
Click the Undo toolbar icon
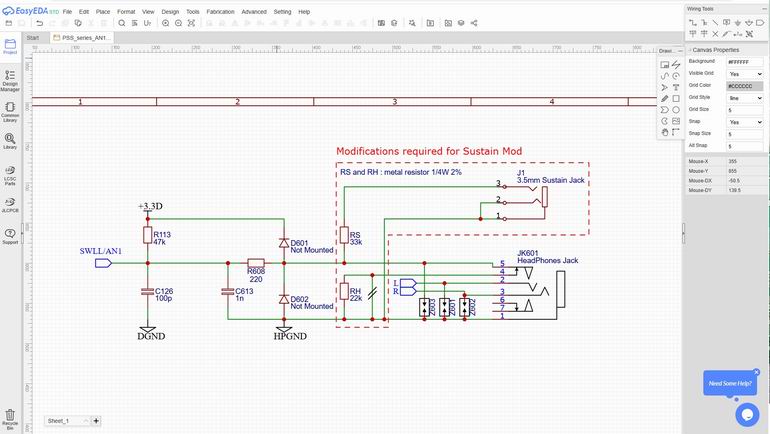pyautogui.click(x=39, y=23)
